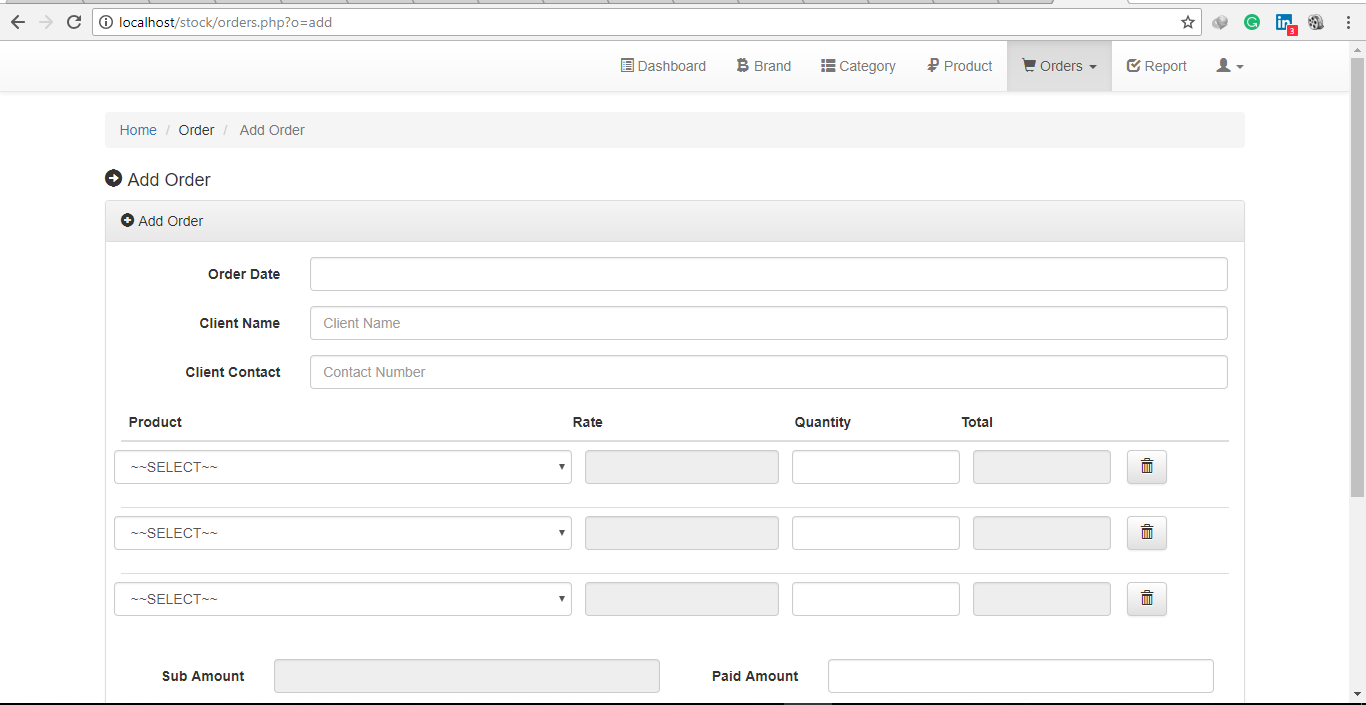Open the first product ~~SELECT~~ dropdown

pos(343,467)
